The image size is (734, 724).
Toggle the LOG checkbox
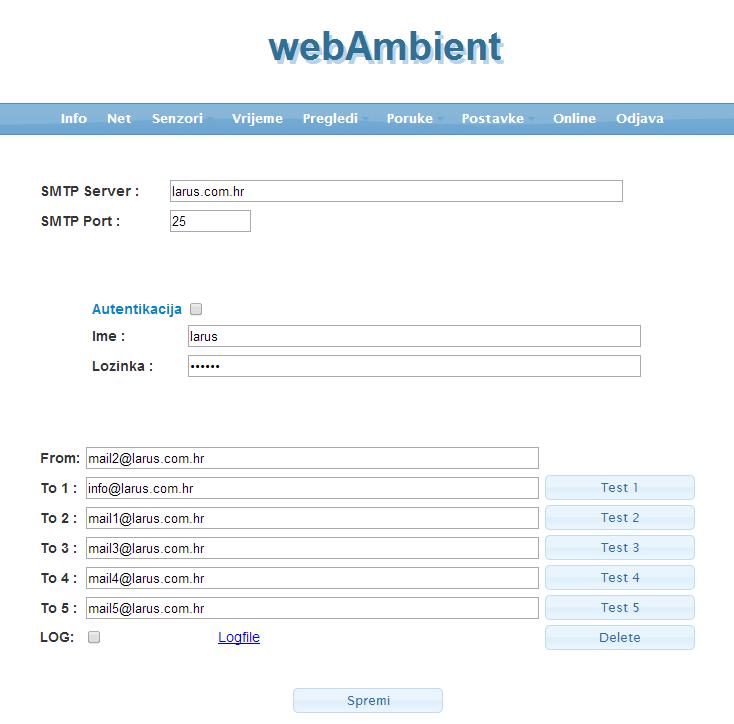click(x=94, y=637)
